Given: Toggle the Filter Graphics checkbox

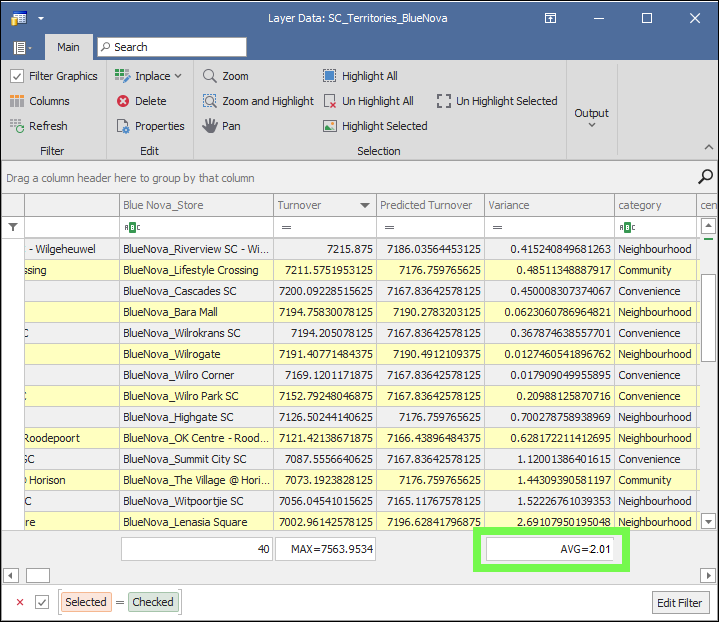Looking at the screenshot, I should pos(17,76).
